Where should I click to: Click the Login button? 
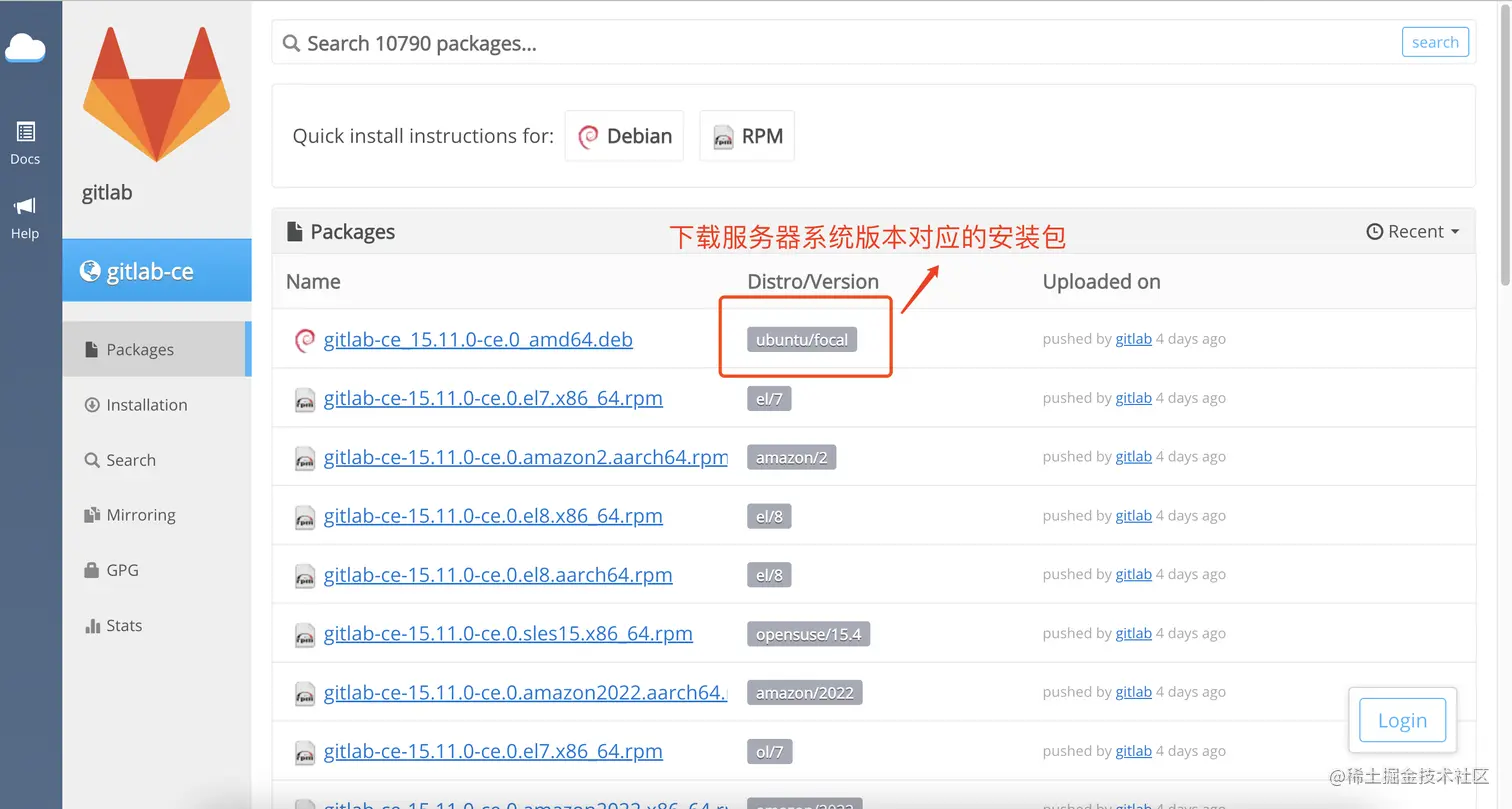1402,720
